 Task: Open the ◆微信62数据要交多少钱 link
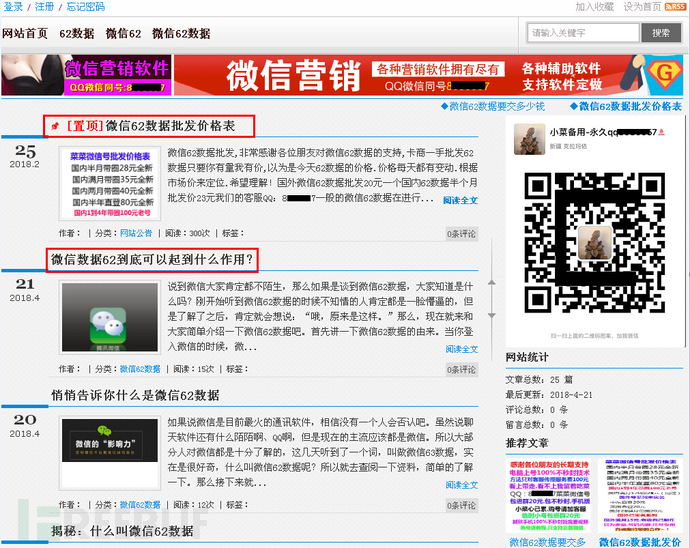(493, 106)
